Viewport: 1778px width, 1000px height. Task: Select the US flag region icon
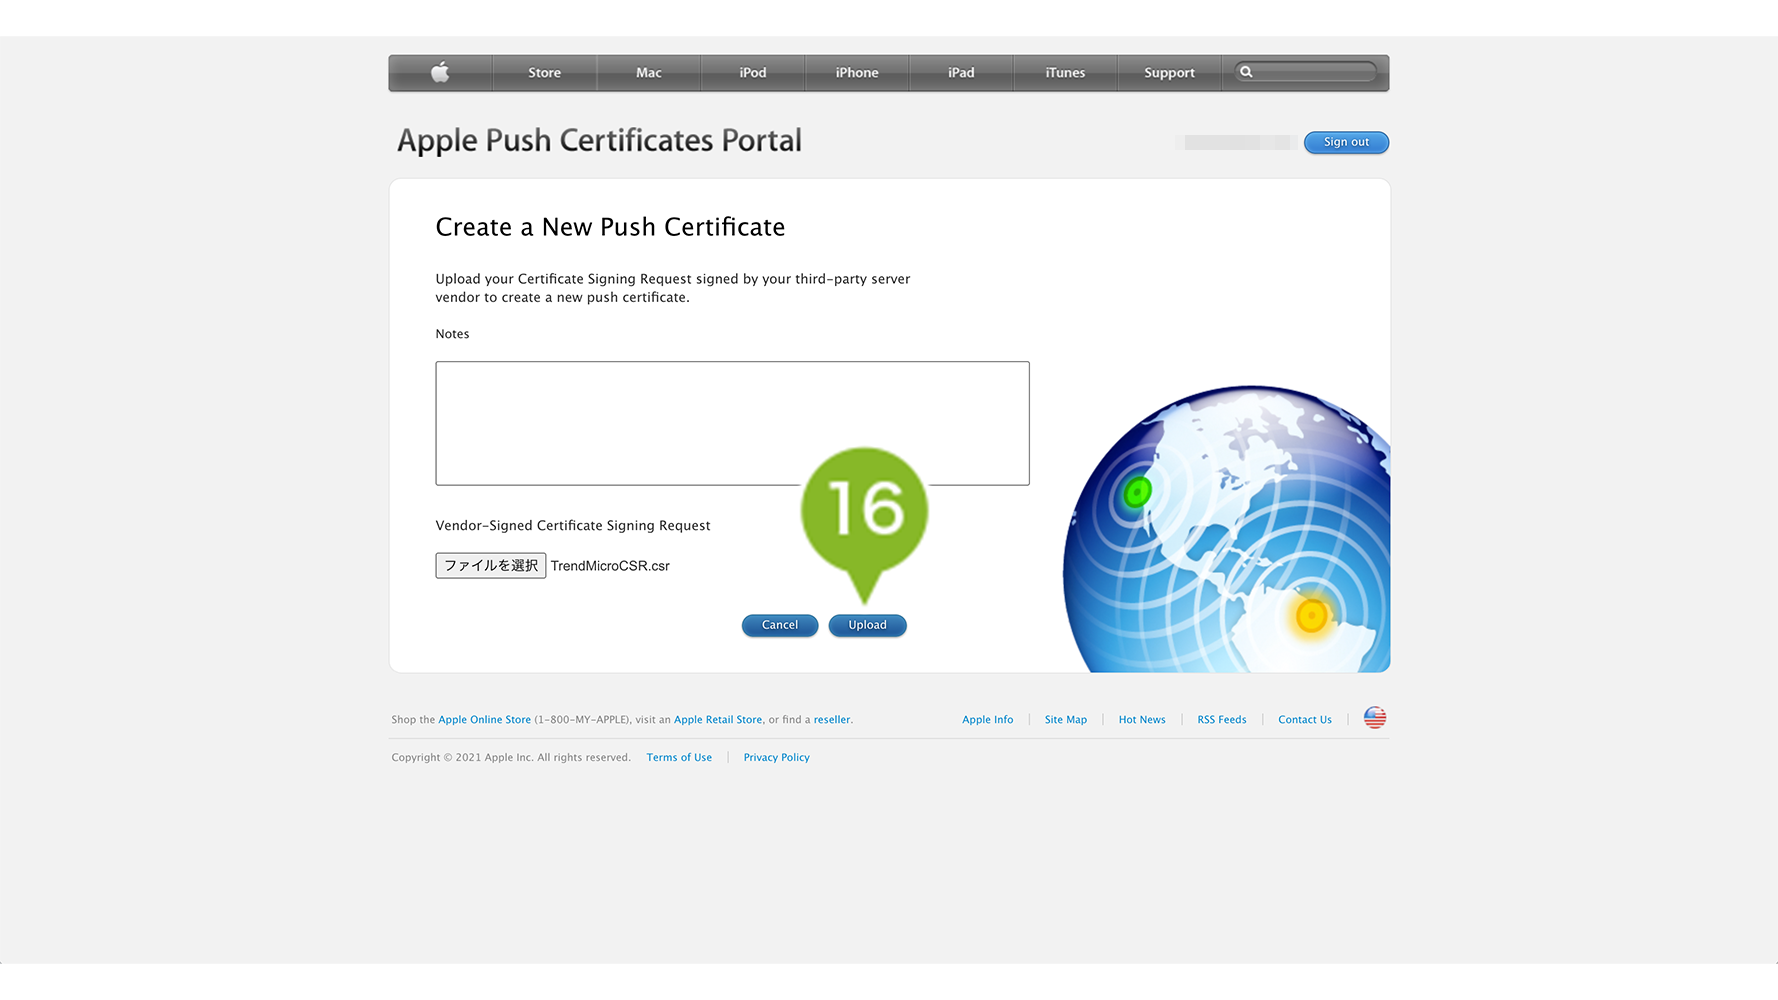(1375, 718)
